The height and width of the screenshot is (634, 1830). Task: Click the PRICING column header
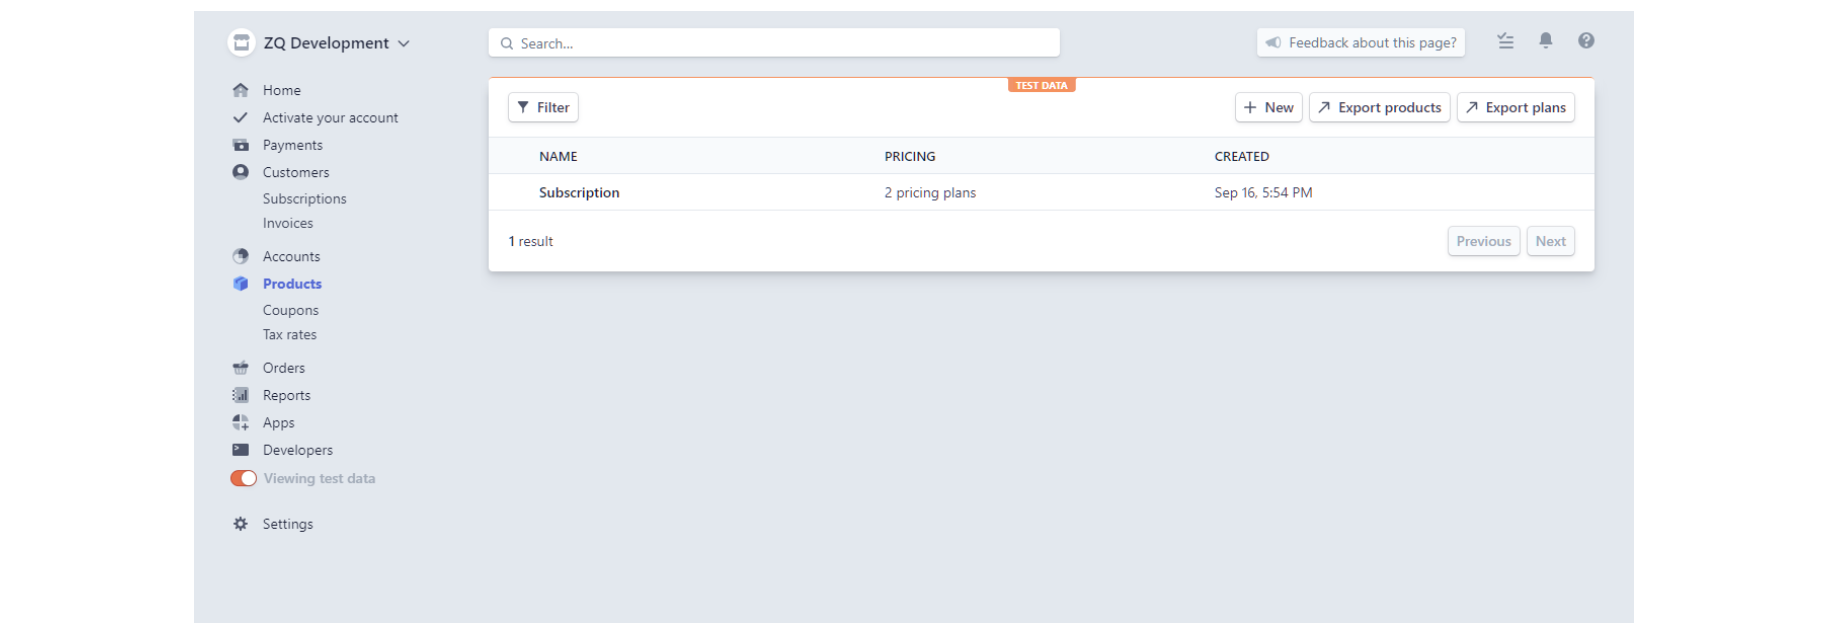[909, 157]
